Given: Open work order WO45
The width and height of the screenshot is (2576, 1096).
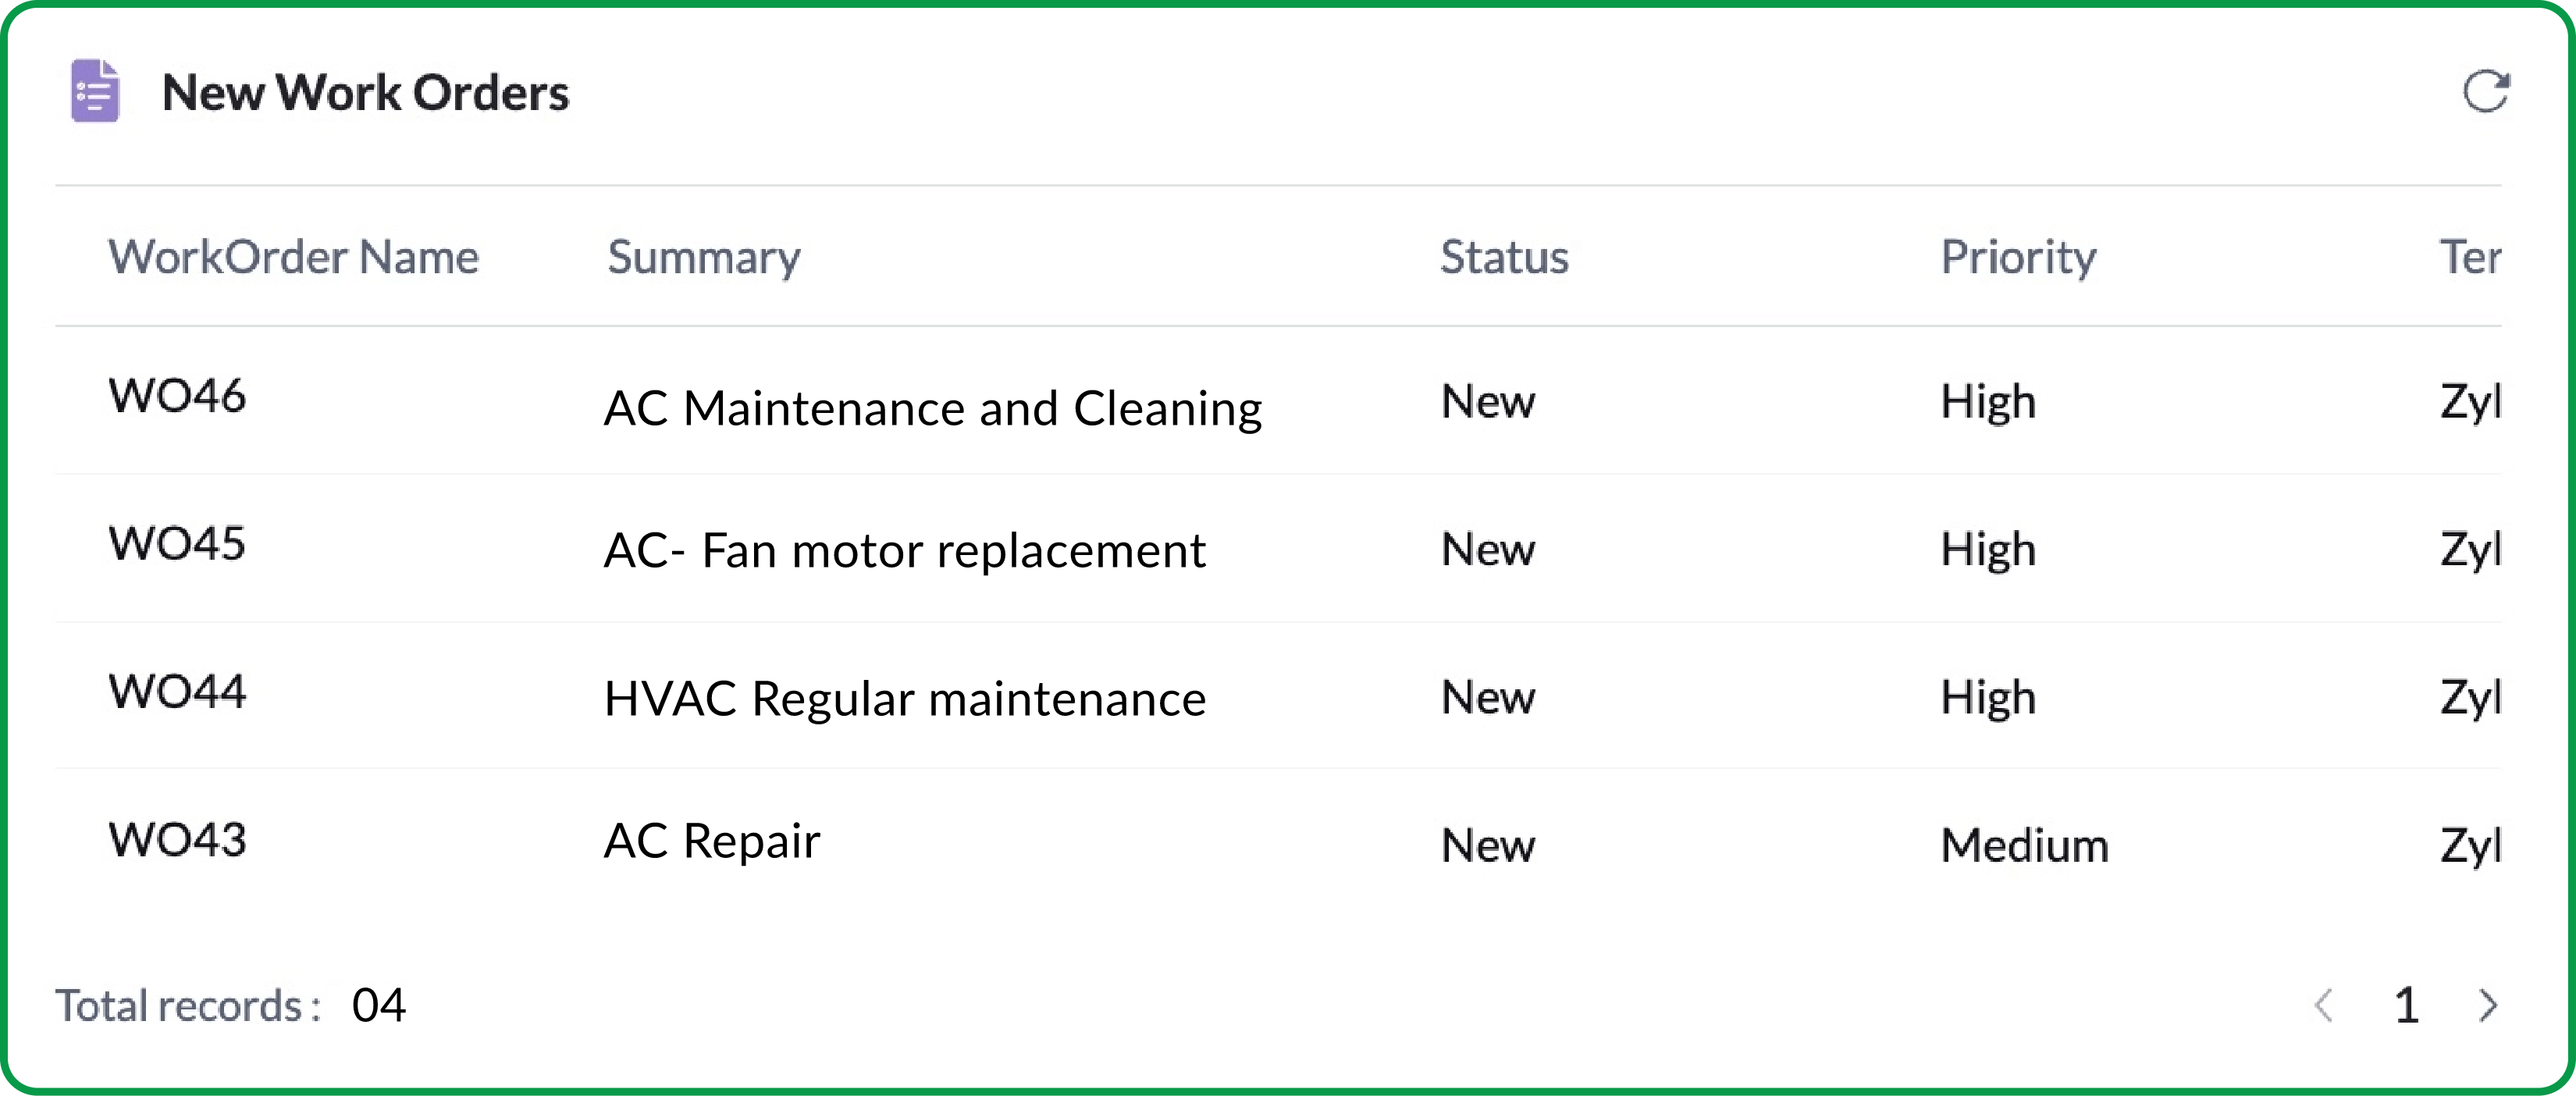Looking at the screenshot, I should (x=177, y=544).
